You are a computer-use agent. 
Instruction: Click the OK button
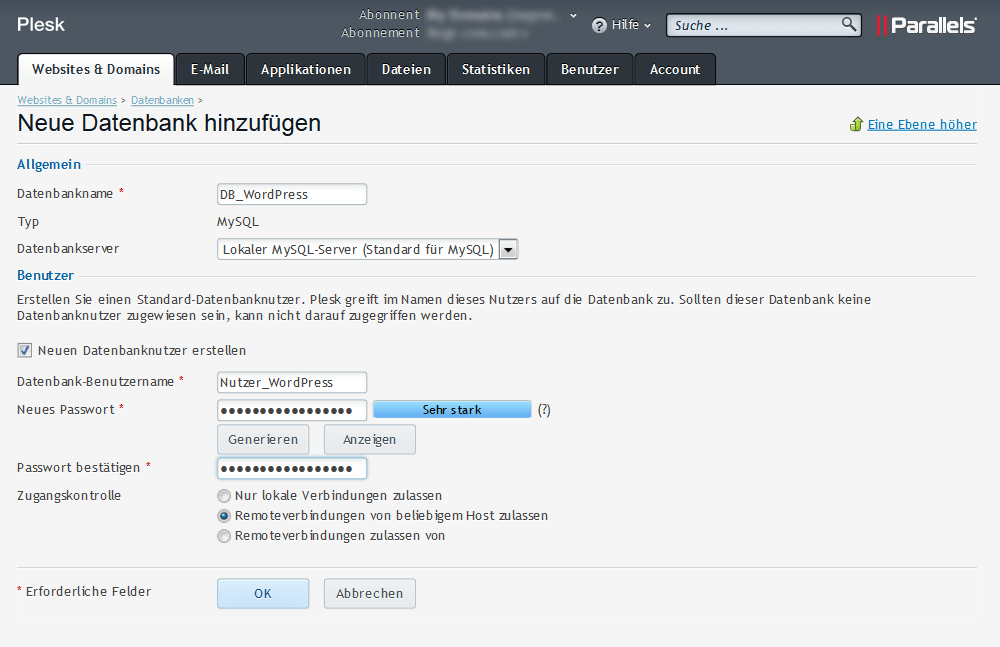pyautogui.click(x=262, y=592)
